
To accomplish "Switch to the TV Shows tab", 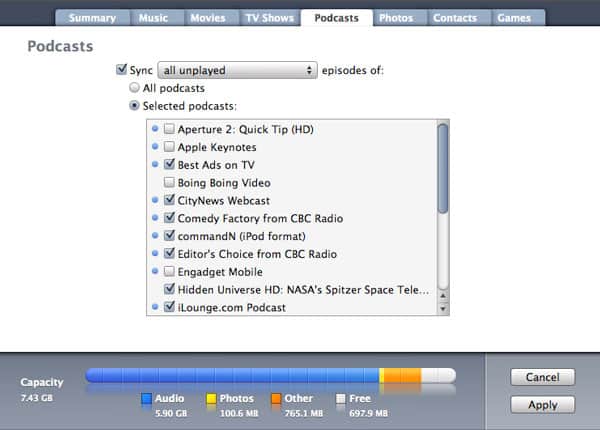I will click(x=270, y=18).
